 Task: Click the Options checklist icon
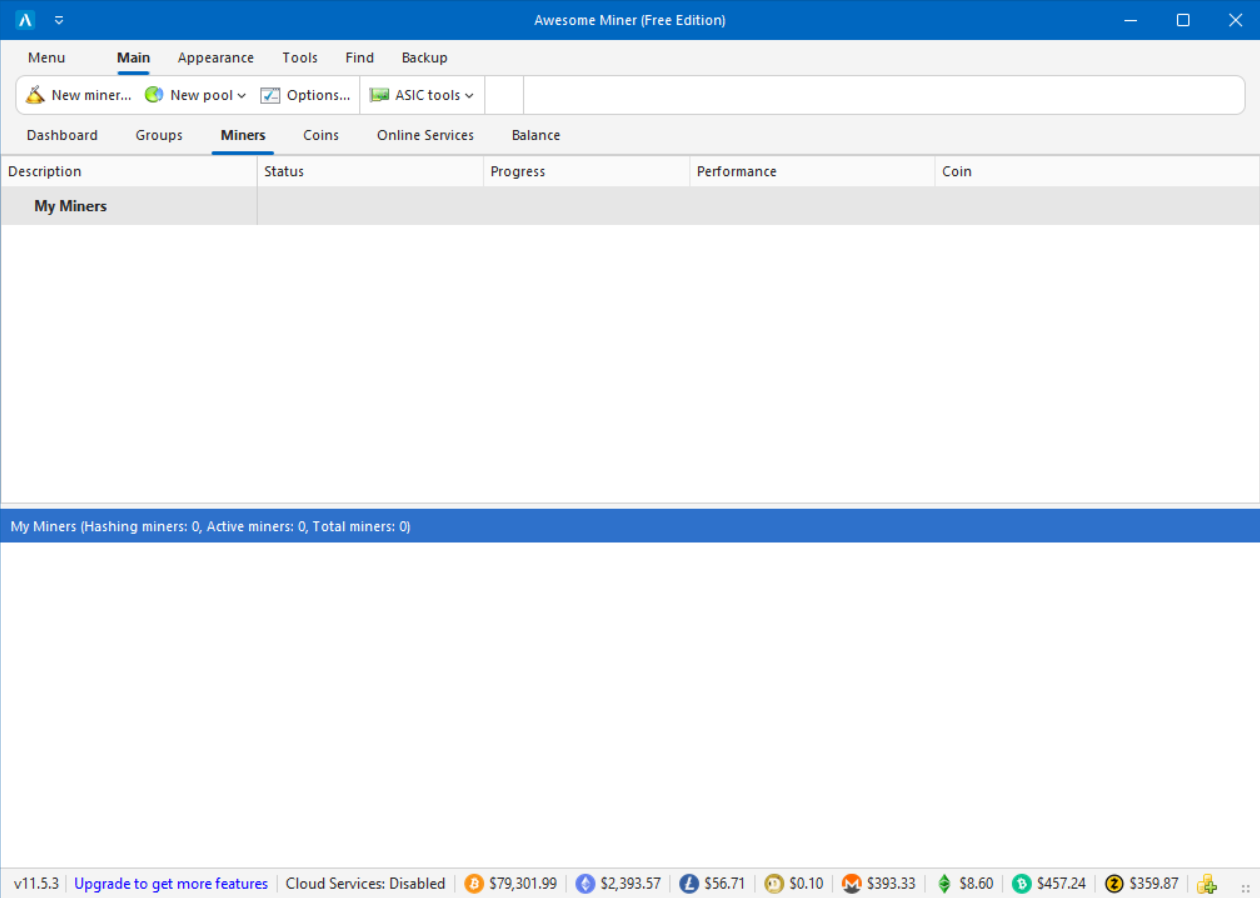[x=270, y=95]
